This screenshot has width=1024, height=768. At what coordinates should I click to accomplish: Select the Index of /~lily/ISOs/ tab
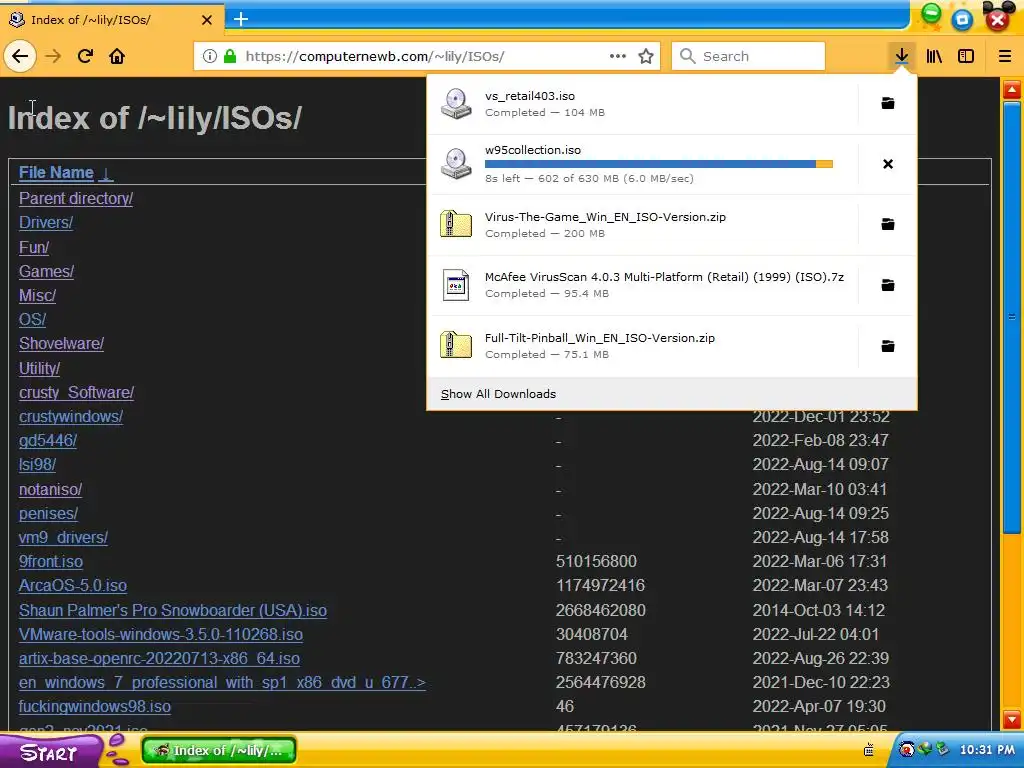(x=112, y=20)
